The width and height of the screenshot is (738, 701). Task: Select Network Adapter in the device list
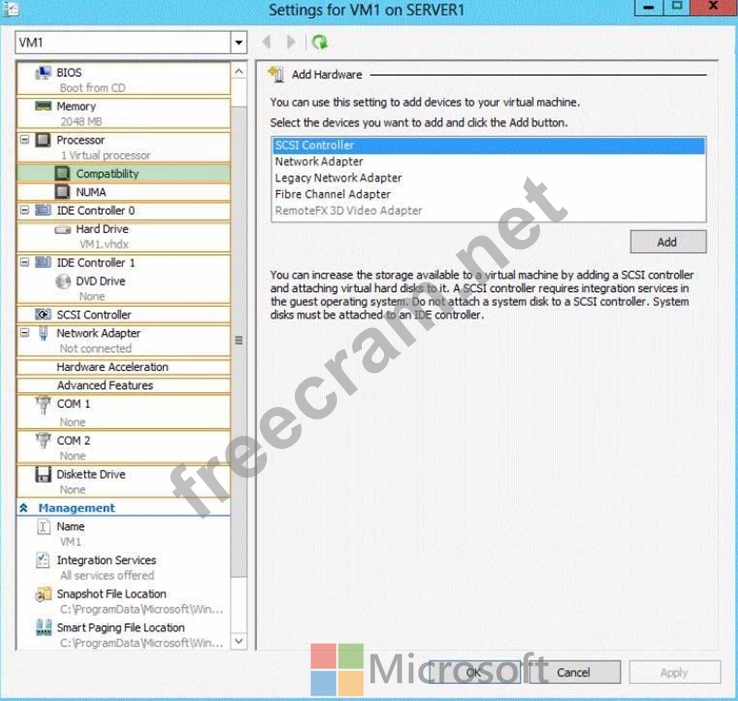coord(489,161)
